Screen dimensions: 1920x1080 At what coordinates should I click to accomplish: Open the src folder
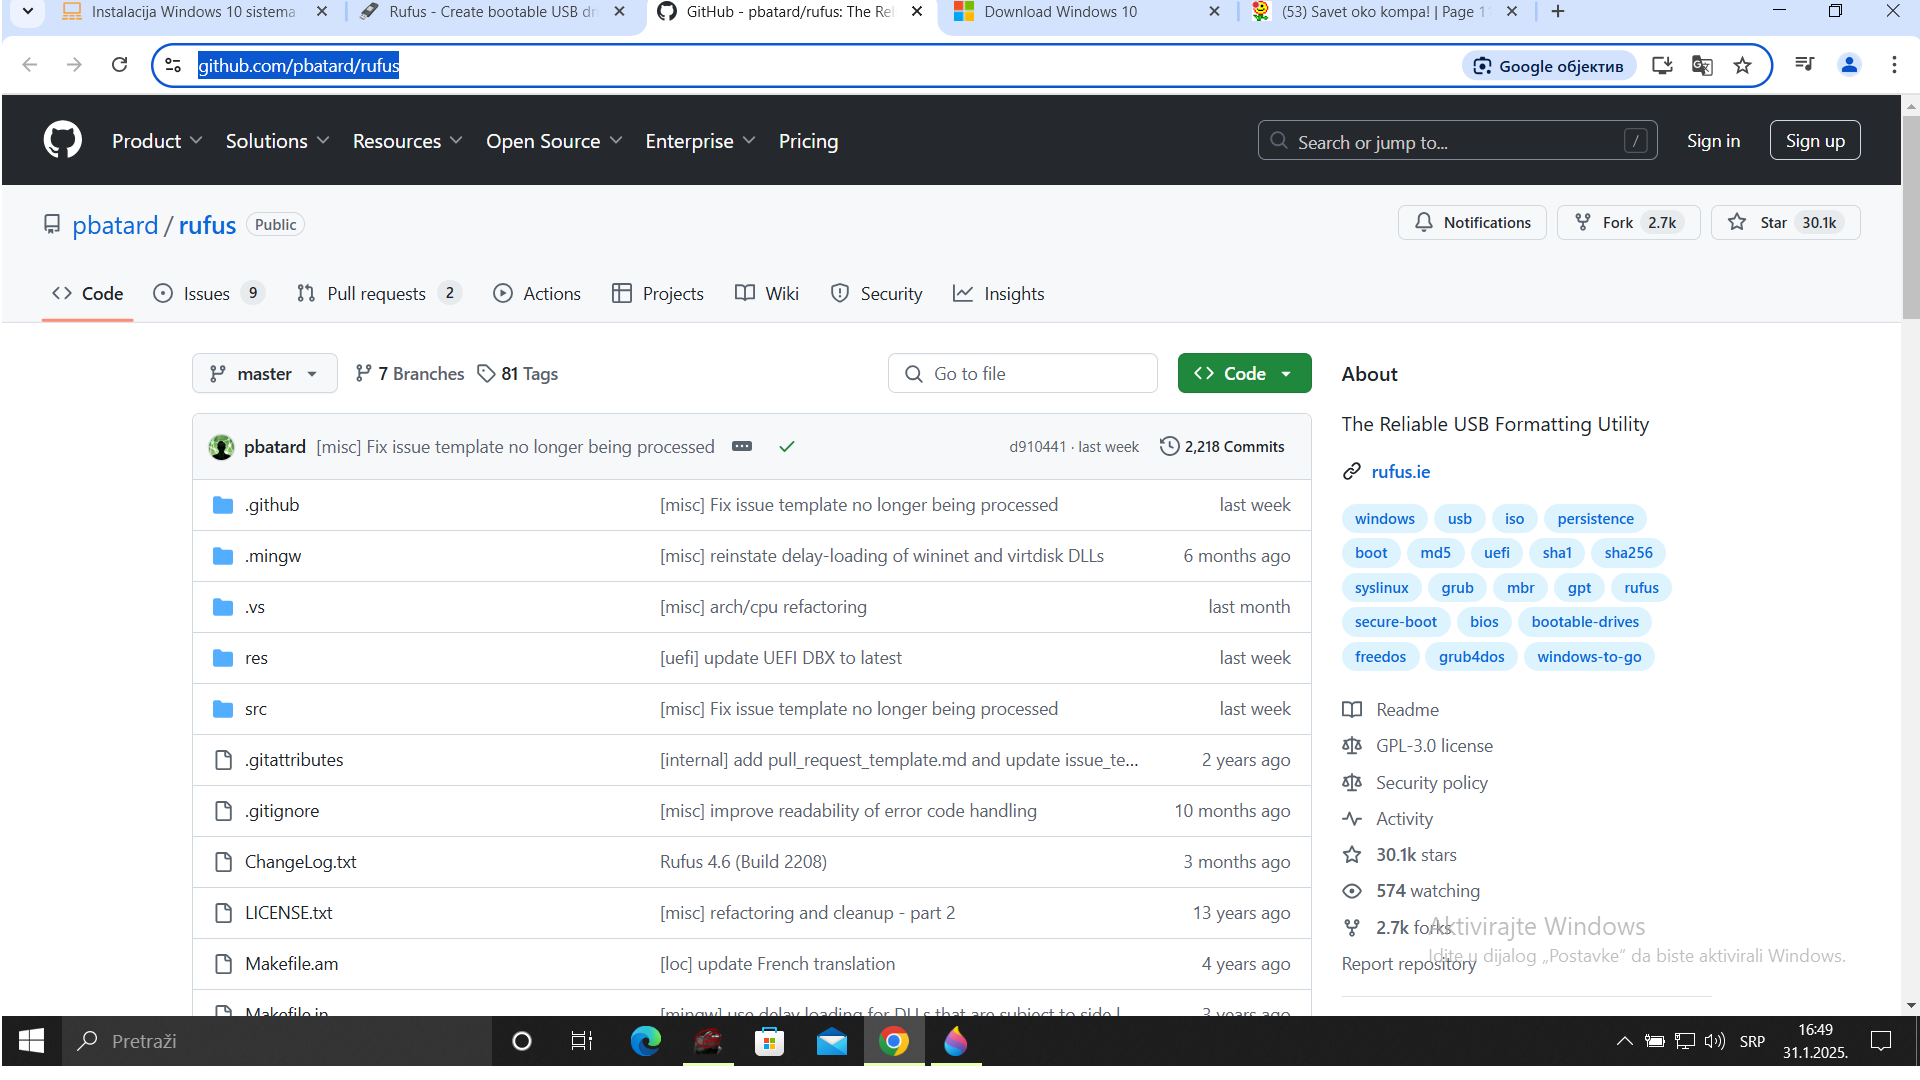pos(256,709)
